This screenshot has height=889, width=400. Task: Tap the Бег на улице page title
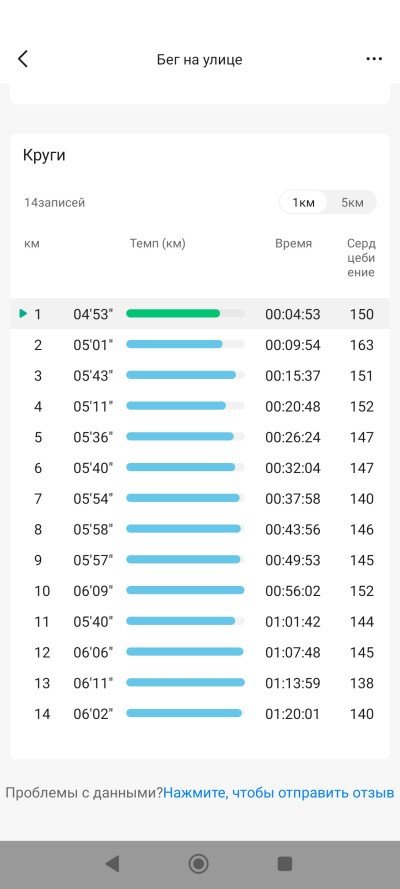point(199,60)
